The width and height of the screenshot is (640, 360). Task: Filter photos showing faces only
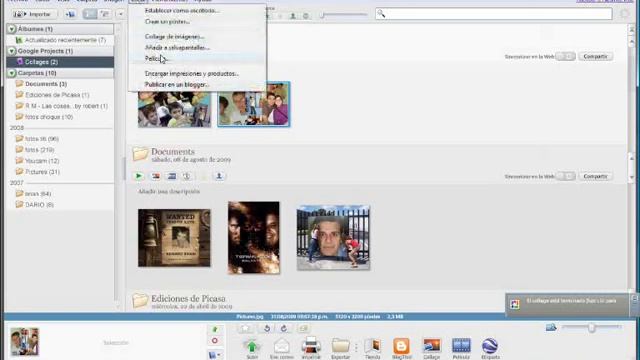point(293,16)
